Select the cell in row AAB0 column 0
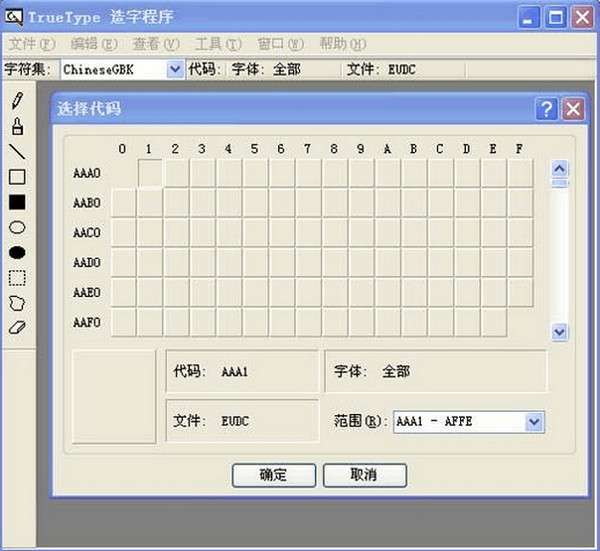Image resolution: width=600 pixels, height=551 pixels. click(x=123, y=202)
